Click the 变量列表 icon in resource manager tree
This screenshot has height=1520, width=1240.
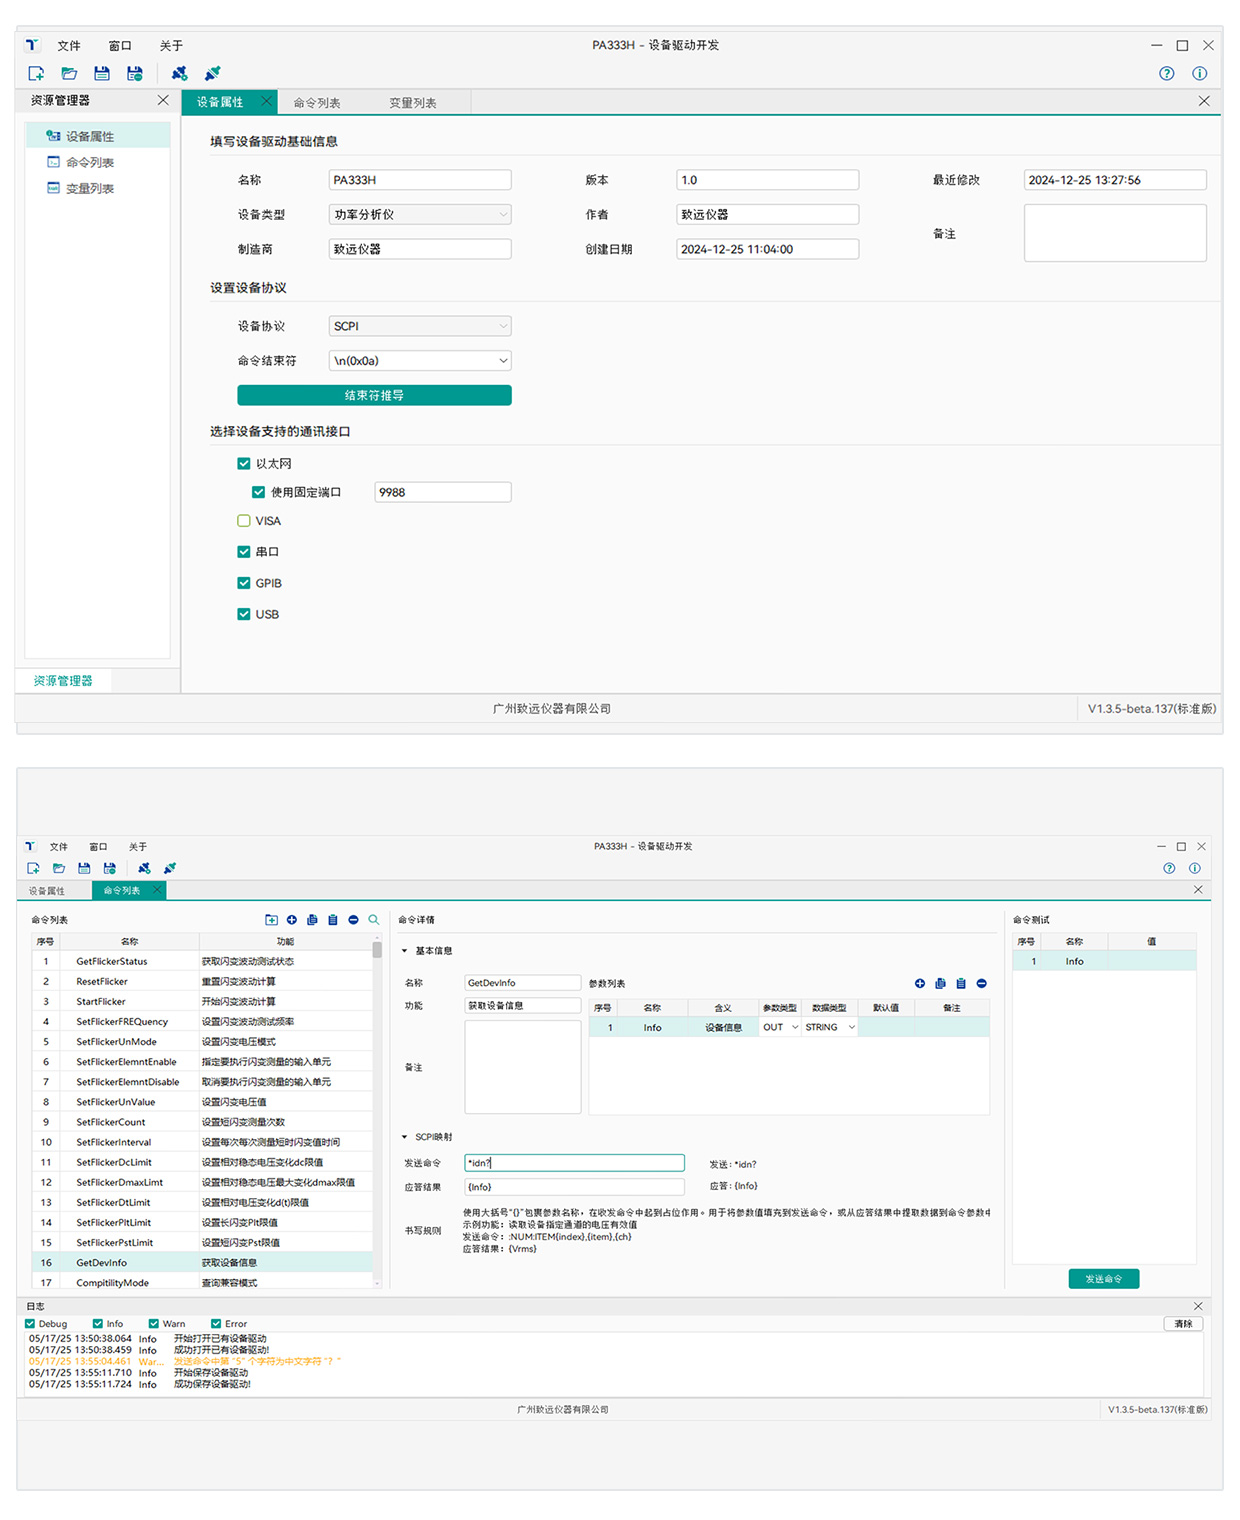pos(53,188)
